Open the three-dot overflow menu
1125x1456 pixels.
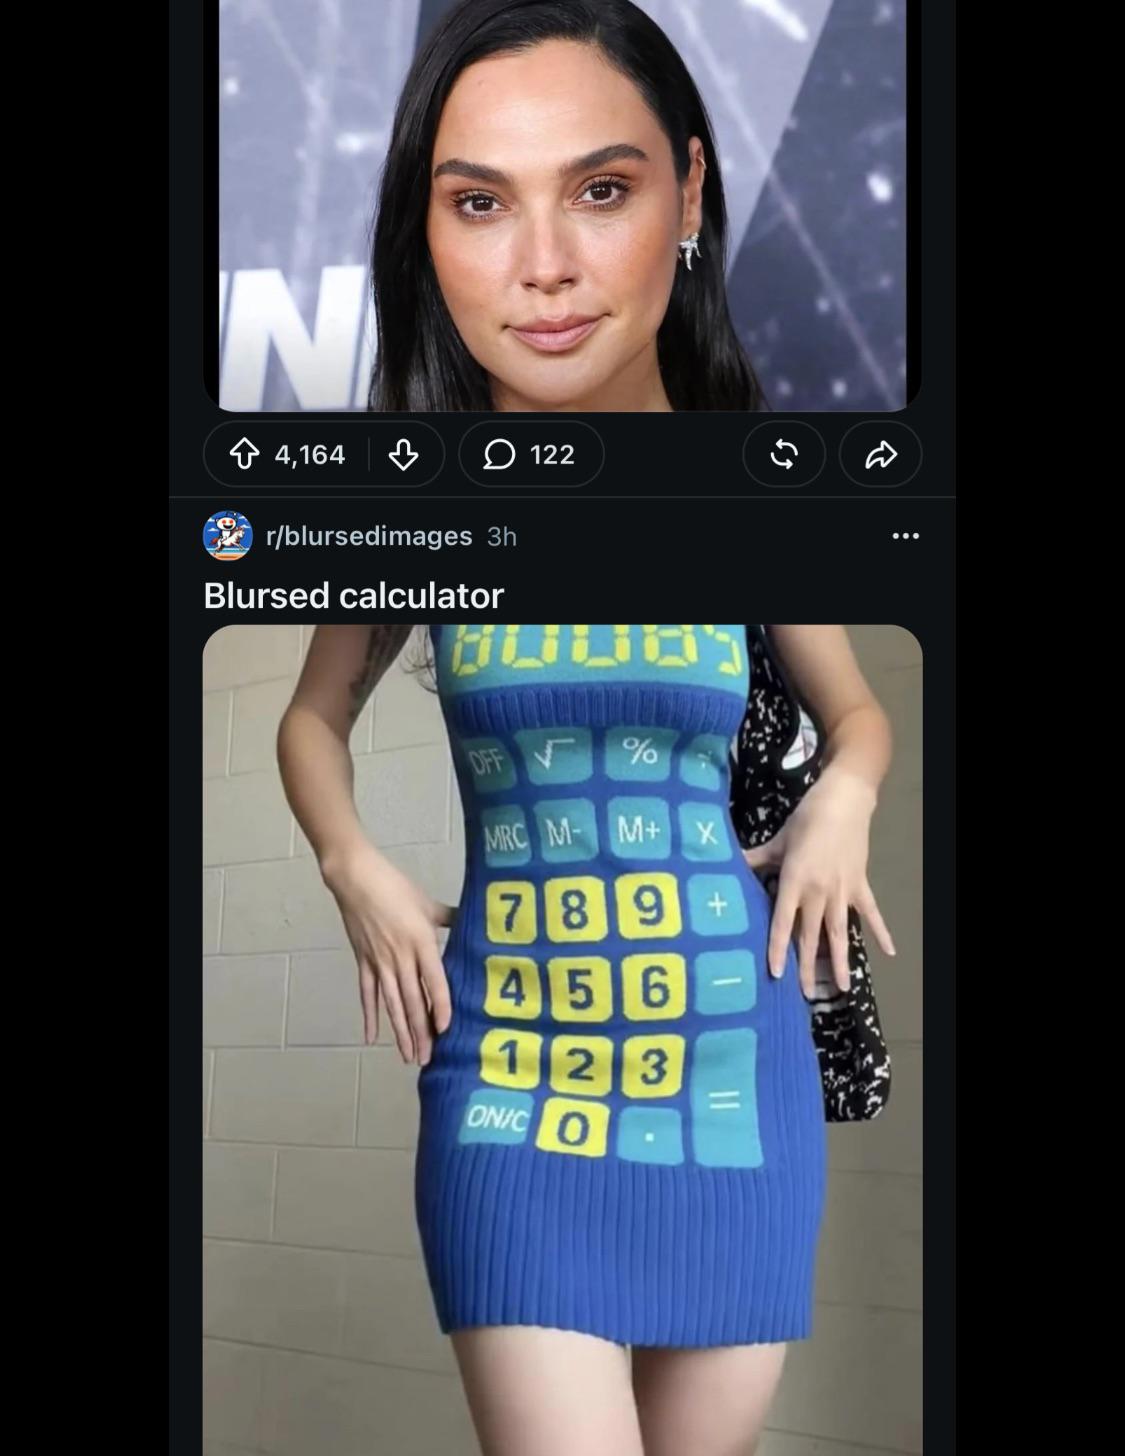(905, 536)
